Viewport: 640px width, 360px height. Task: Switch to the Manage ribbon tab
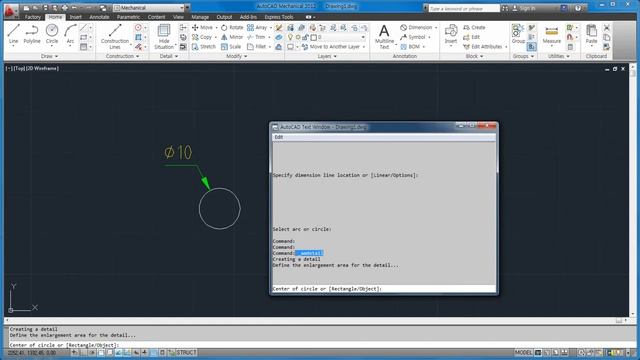click(200, 17)
